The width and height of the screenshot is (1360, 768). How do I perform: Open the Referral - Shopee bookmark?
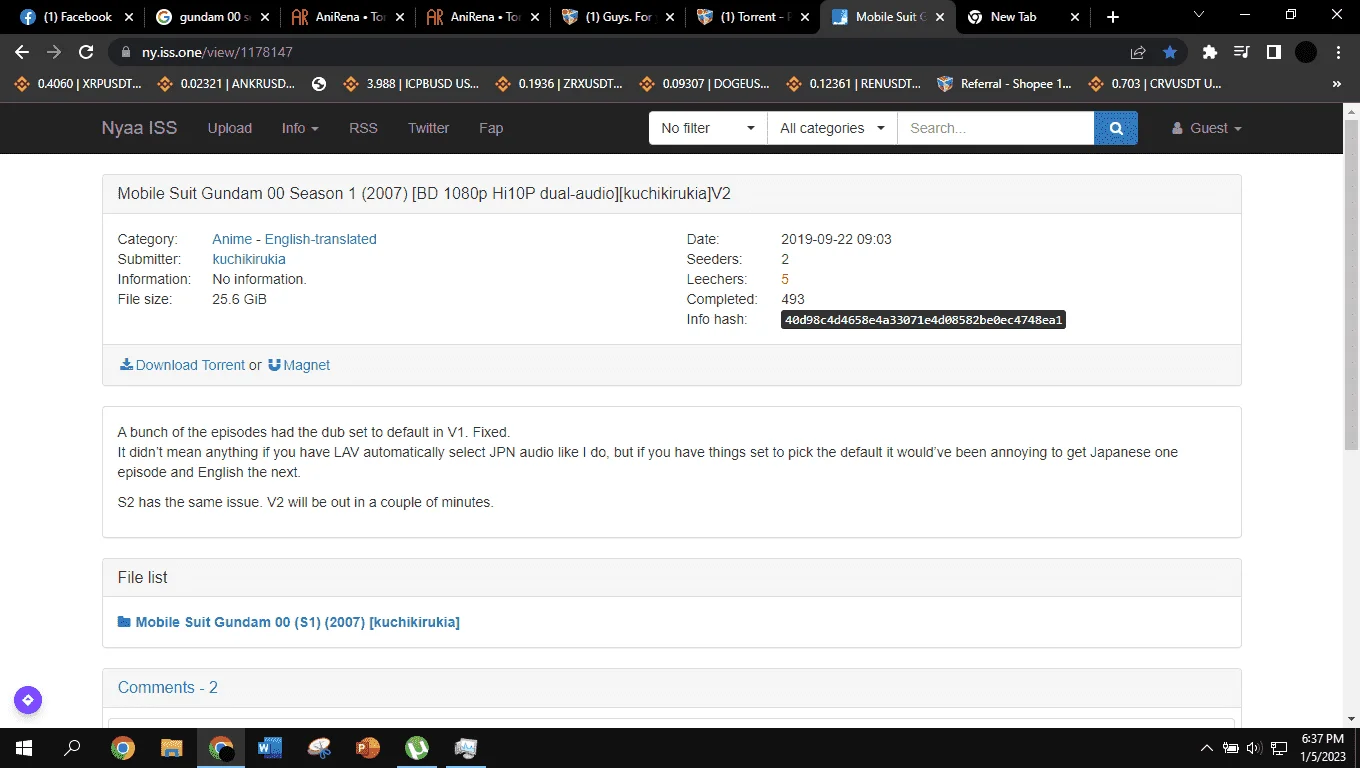[1004, 84]
